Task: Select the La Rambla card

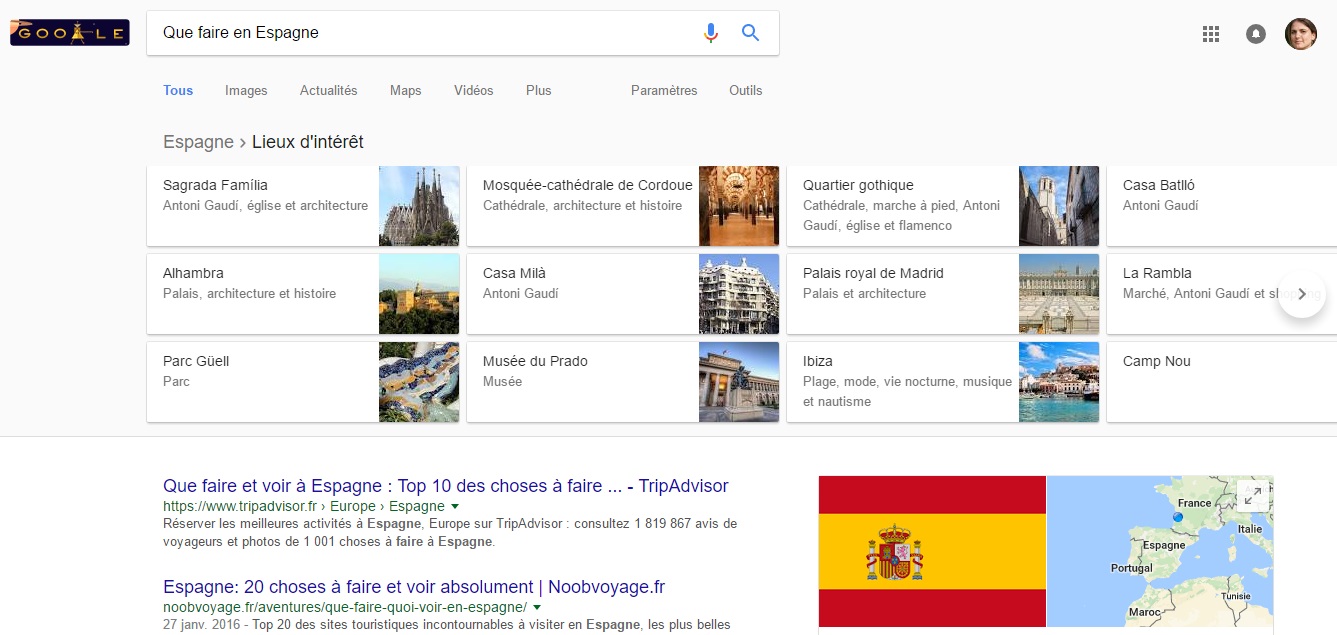Action: pos(1222,294)
